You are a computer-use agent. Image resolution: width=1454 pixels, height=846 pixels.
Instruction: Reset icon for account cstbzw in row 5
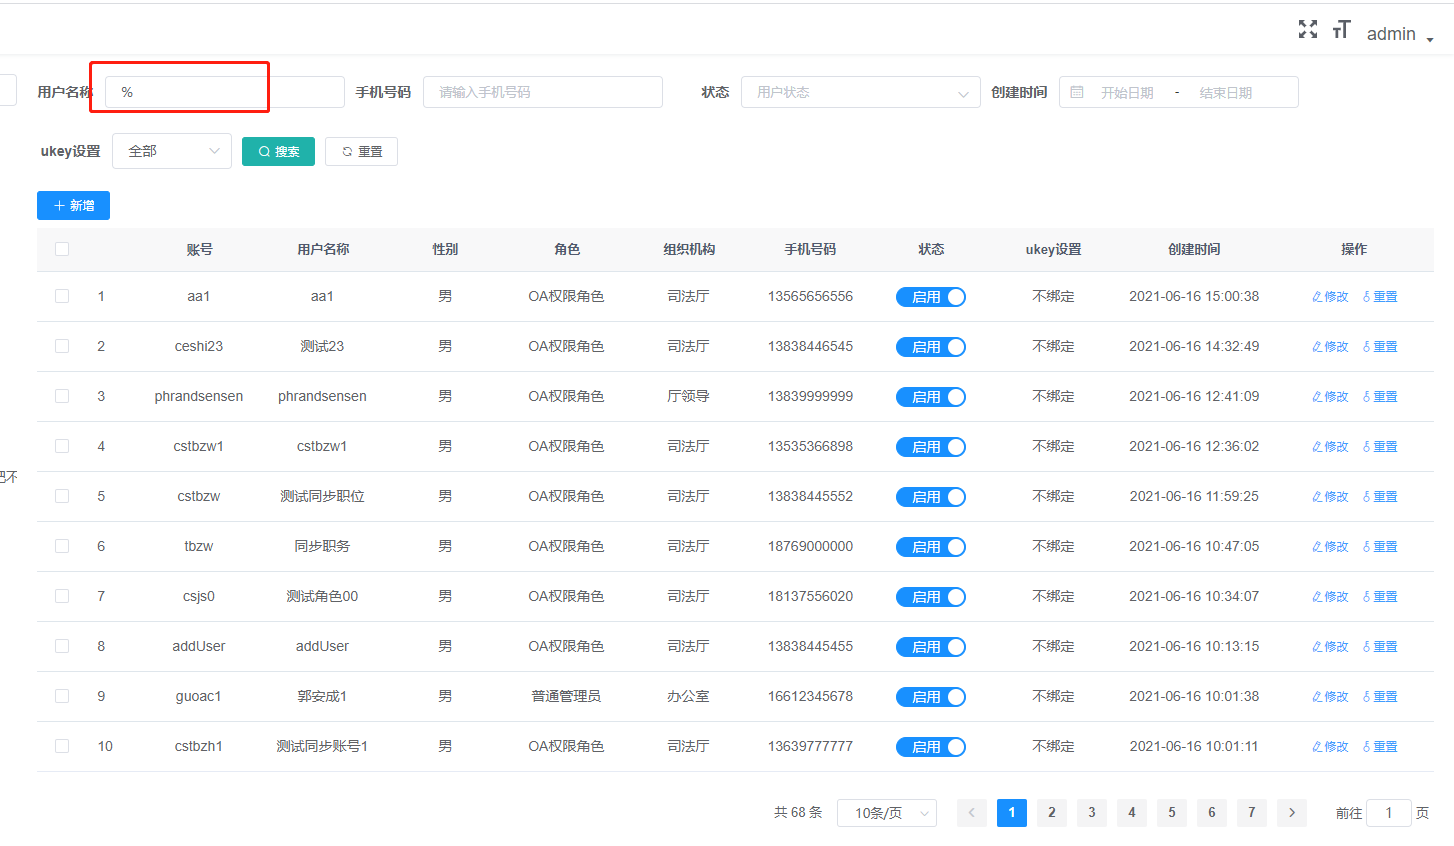(1380, 497)
